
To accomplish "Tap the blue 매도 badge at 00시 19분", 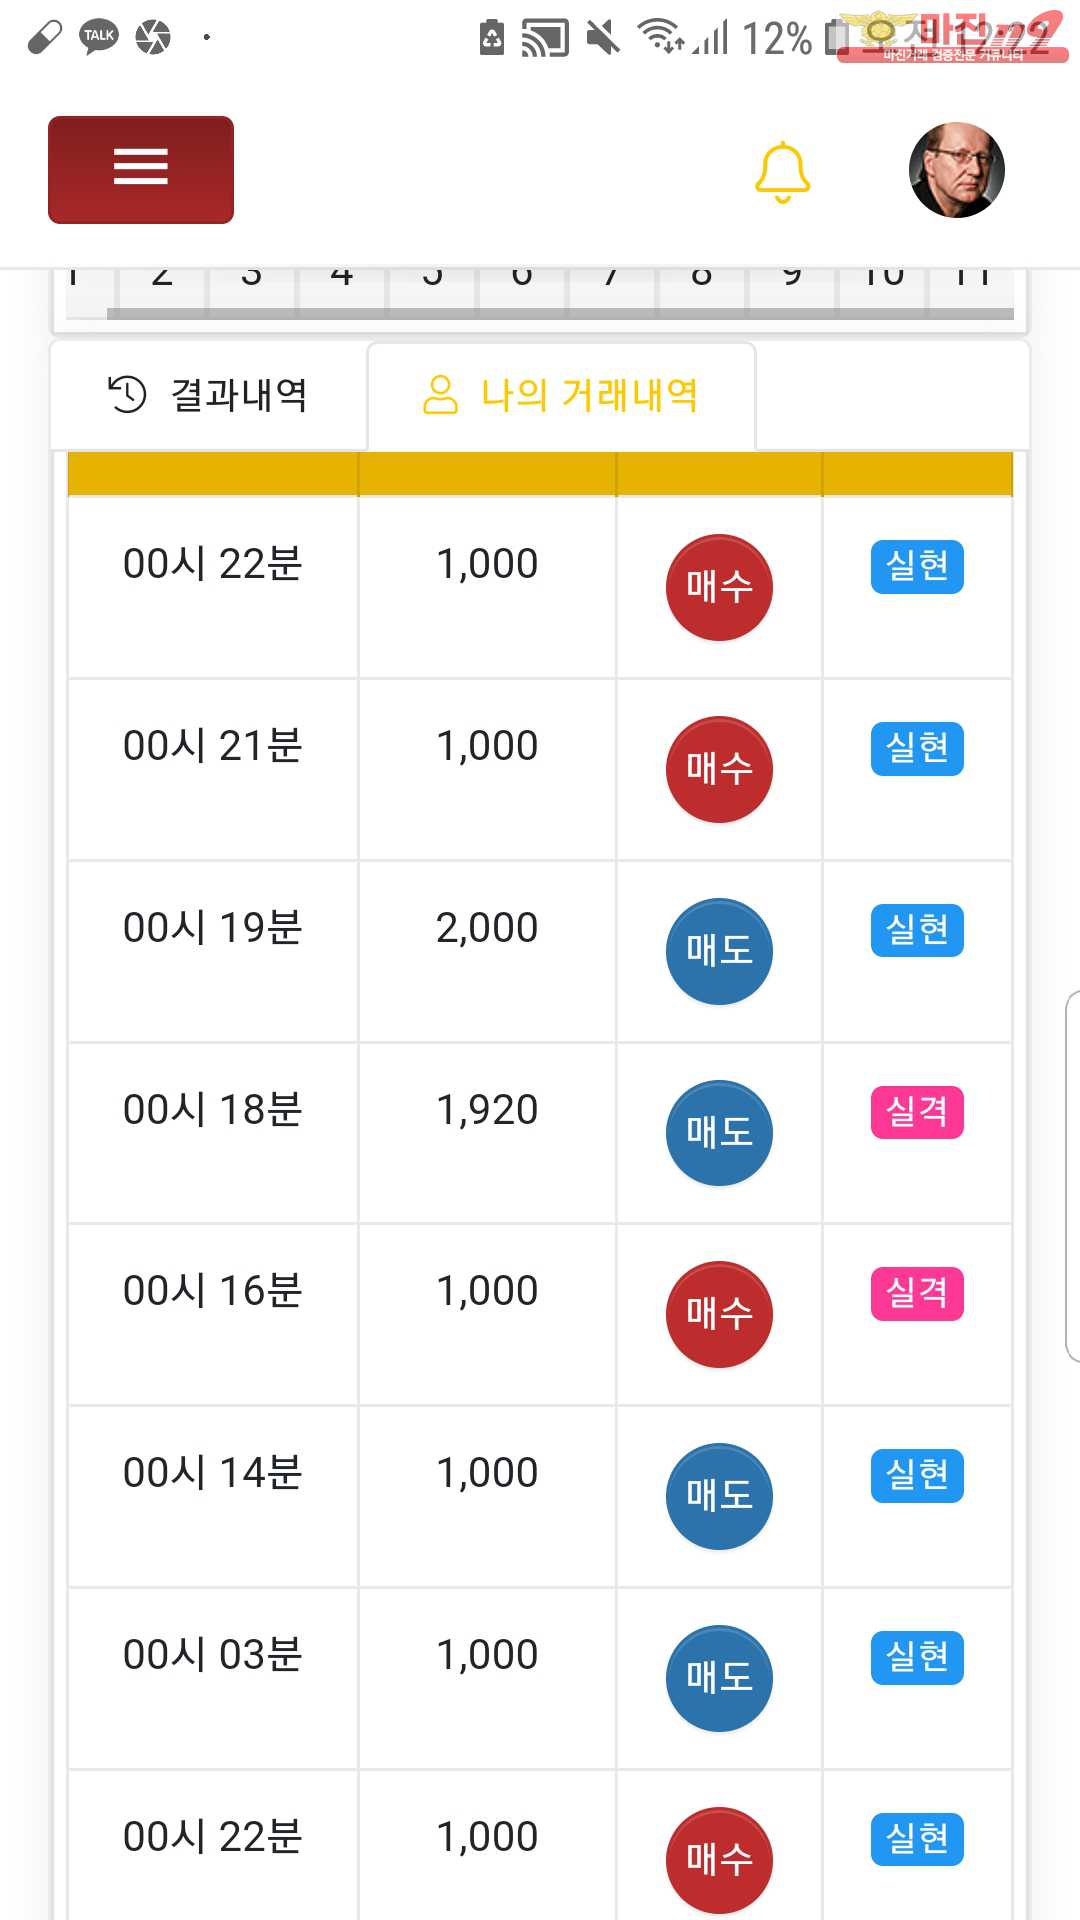I will [x=719, y=951].
